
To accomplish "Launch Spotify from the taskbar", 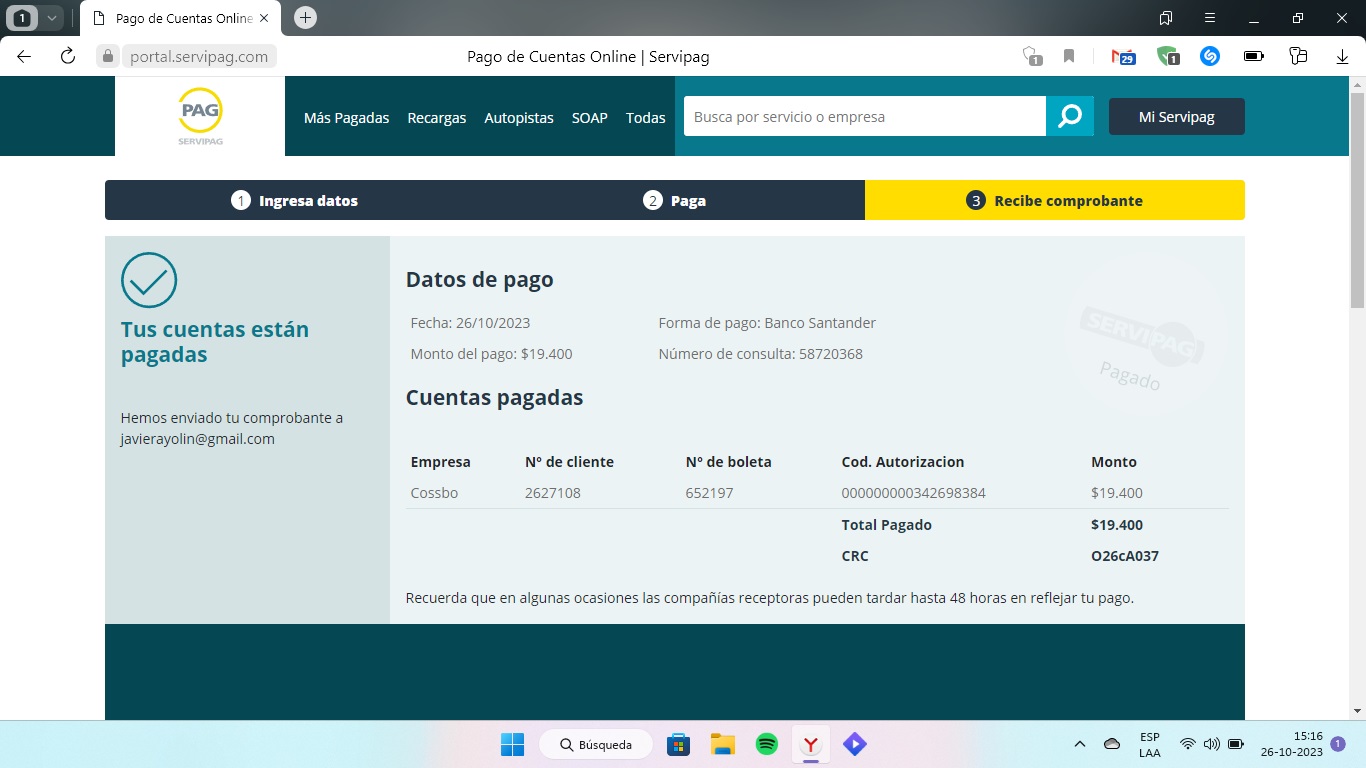I will [766, 744].
